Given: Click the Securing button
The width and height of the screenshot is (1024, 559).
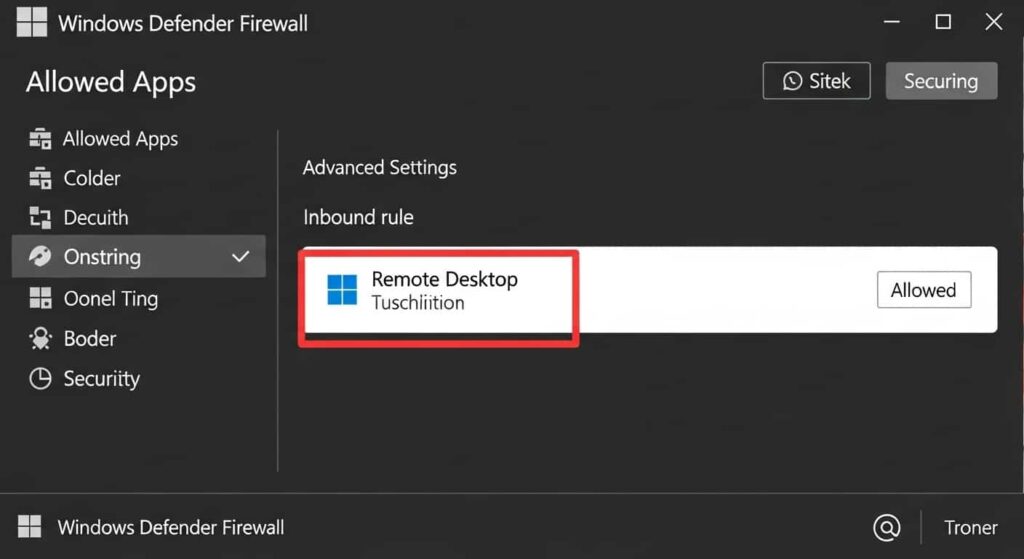Looking at the screenshot, I should (x=941, y=81).
